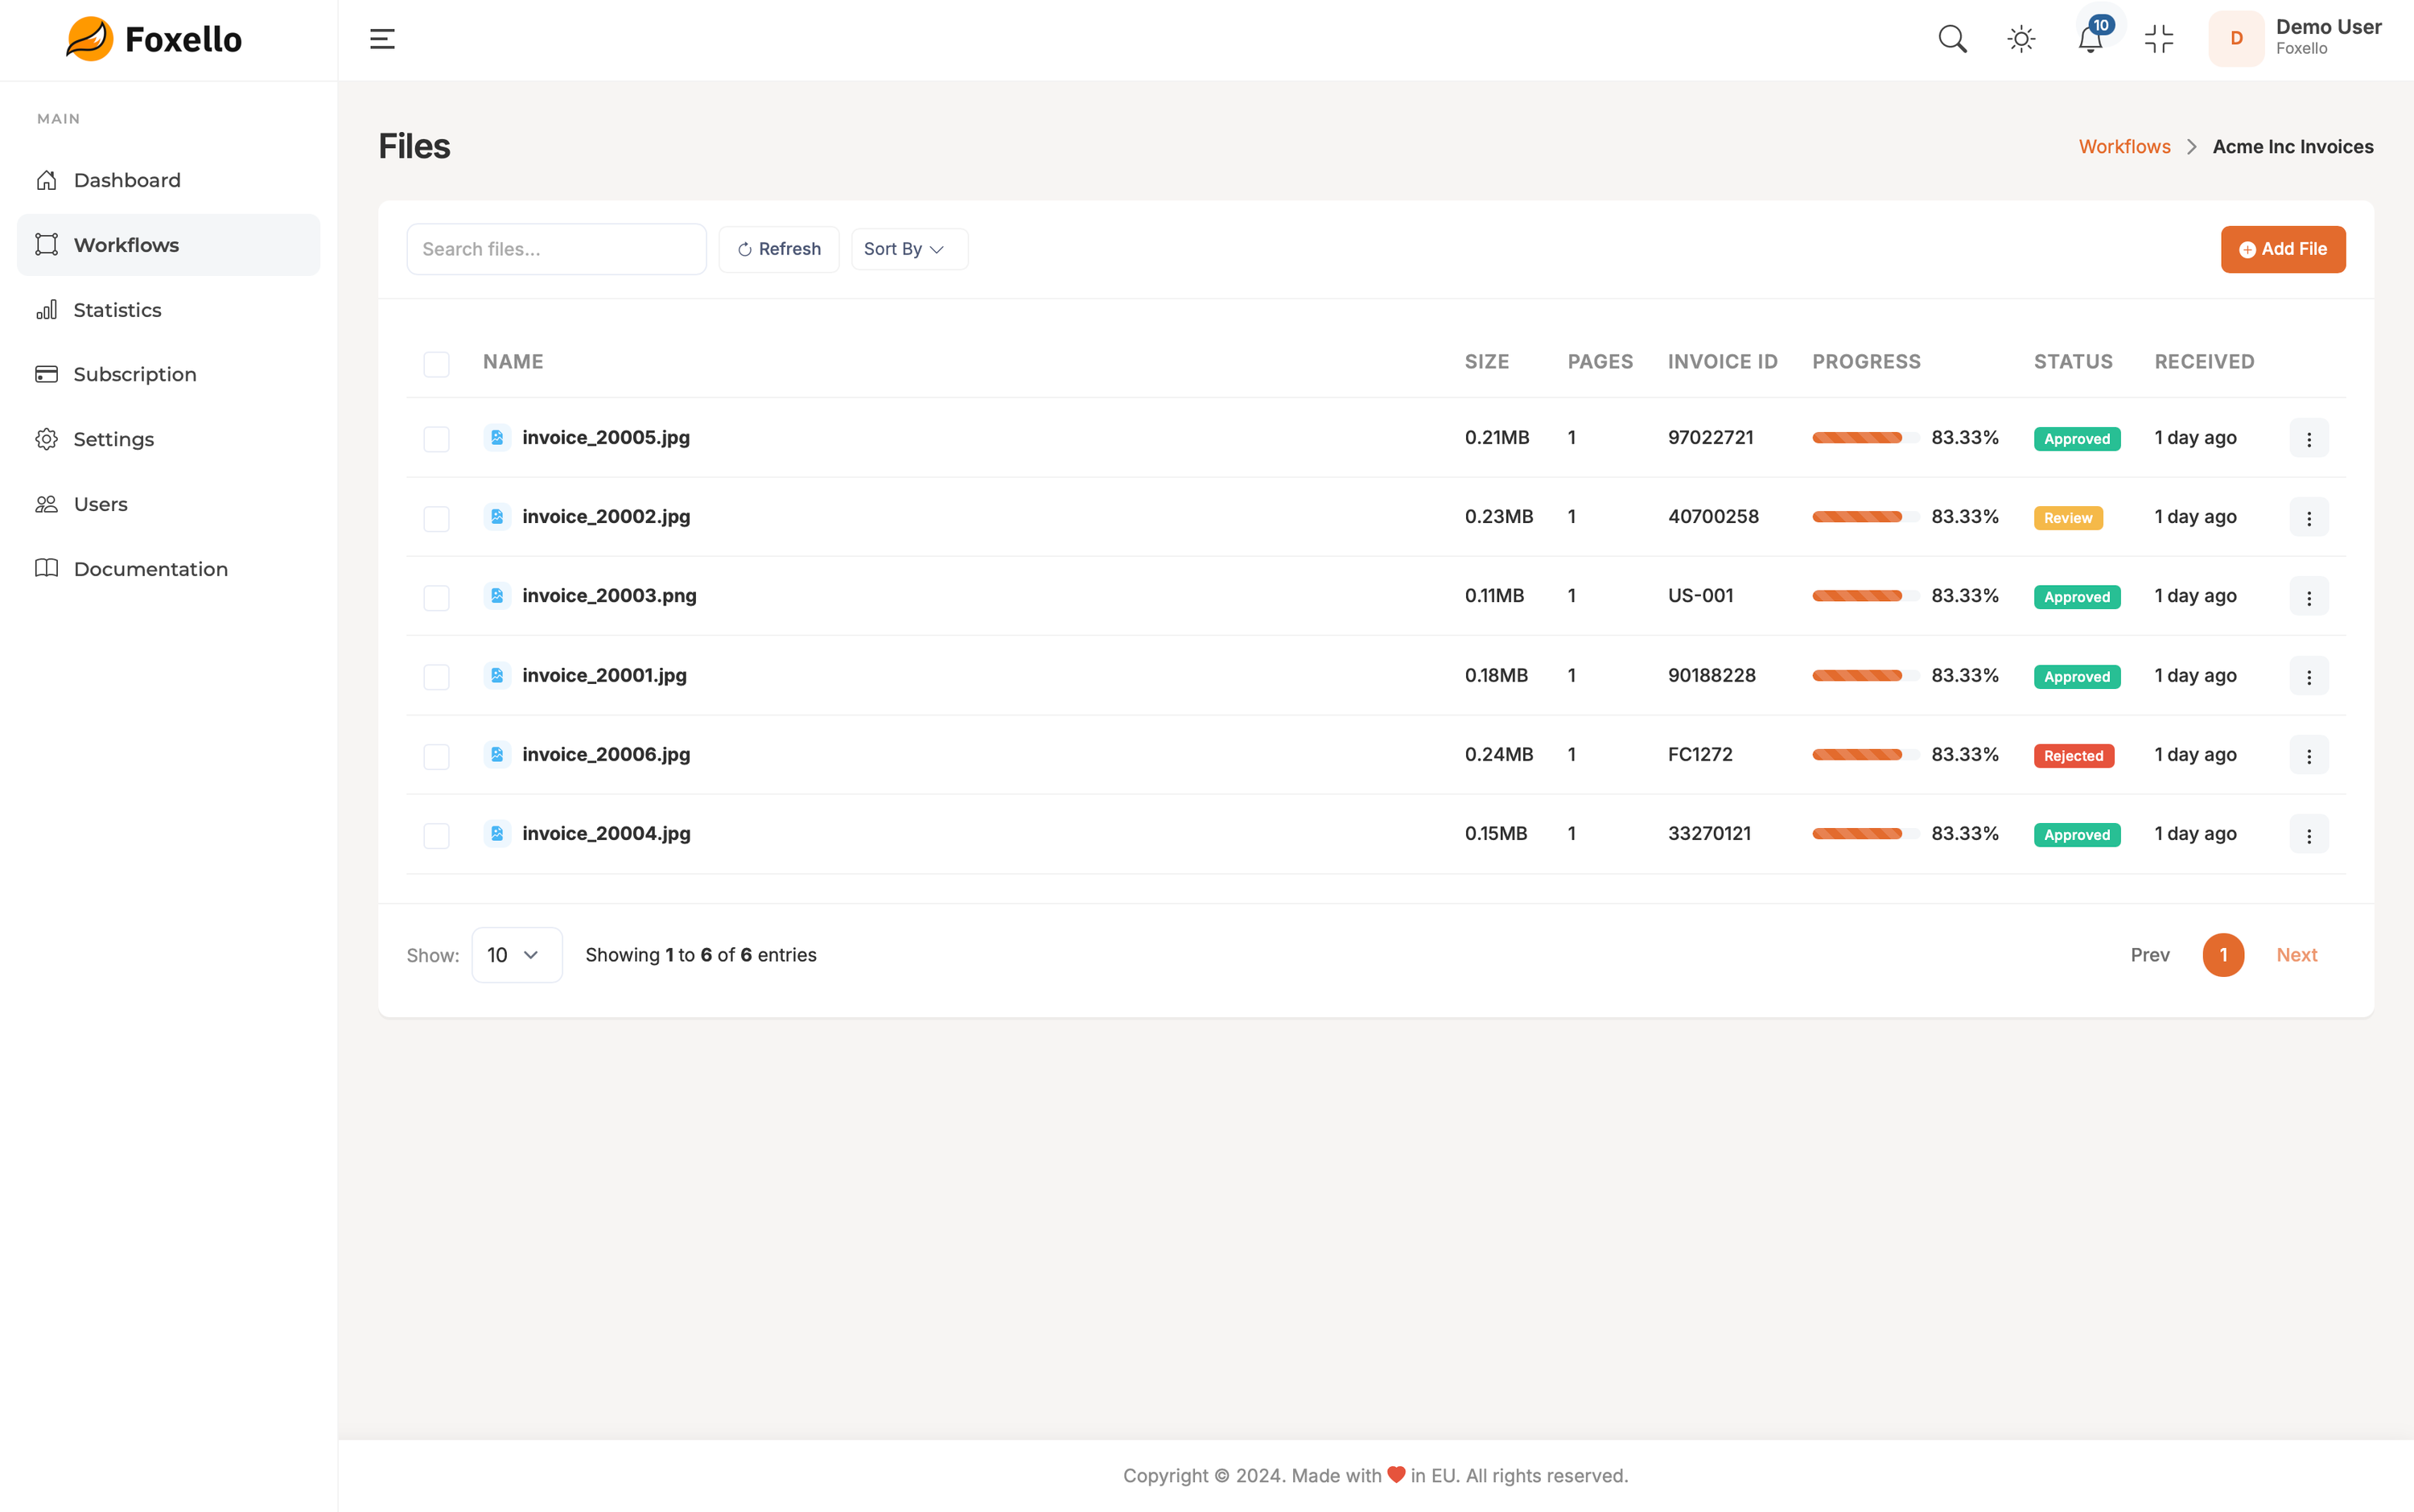Viewport: 2414px width, 1512px height.
Task: Click progress bar of invoice_20001.jpg
Action: [1864, 676]
